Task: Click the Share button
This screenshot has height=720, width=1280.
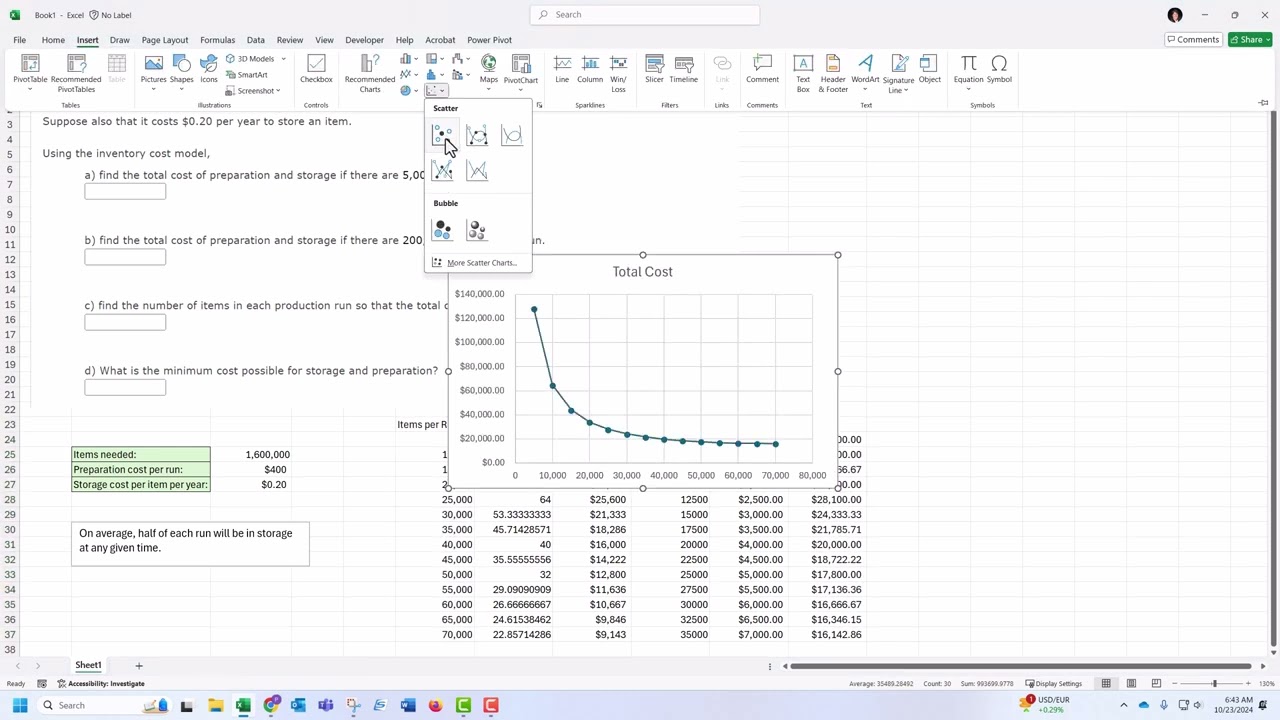Action: 1249,40
